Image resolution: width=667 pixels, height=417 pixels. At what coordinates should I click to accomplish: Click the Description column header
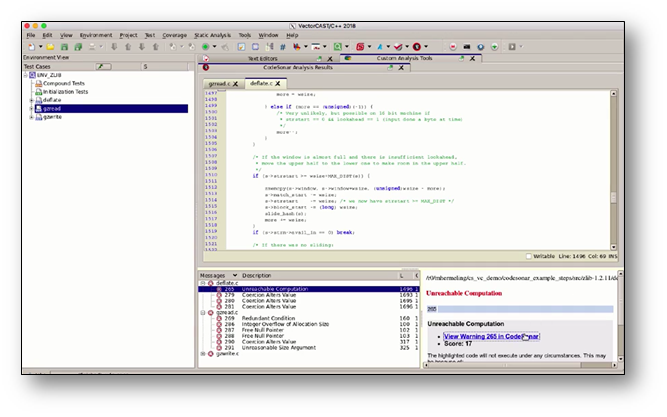[256, 275]
